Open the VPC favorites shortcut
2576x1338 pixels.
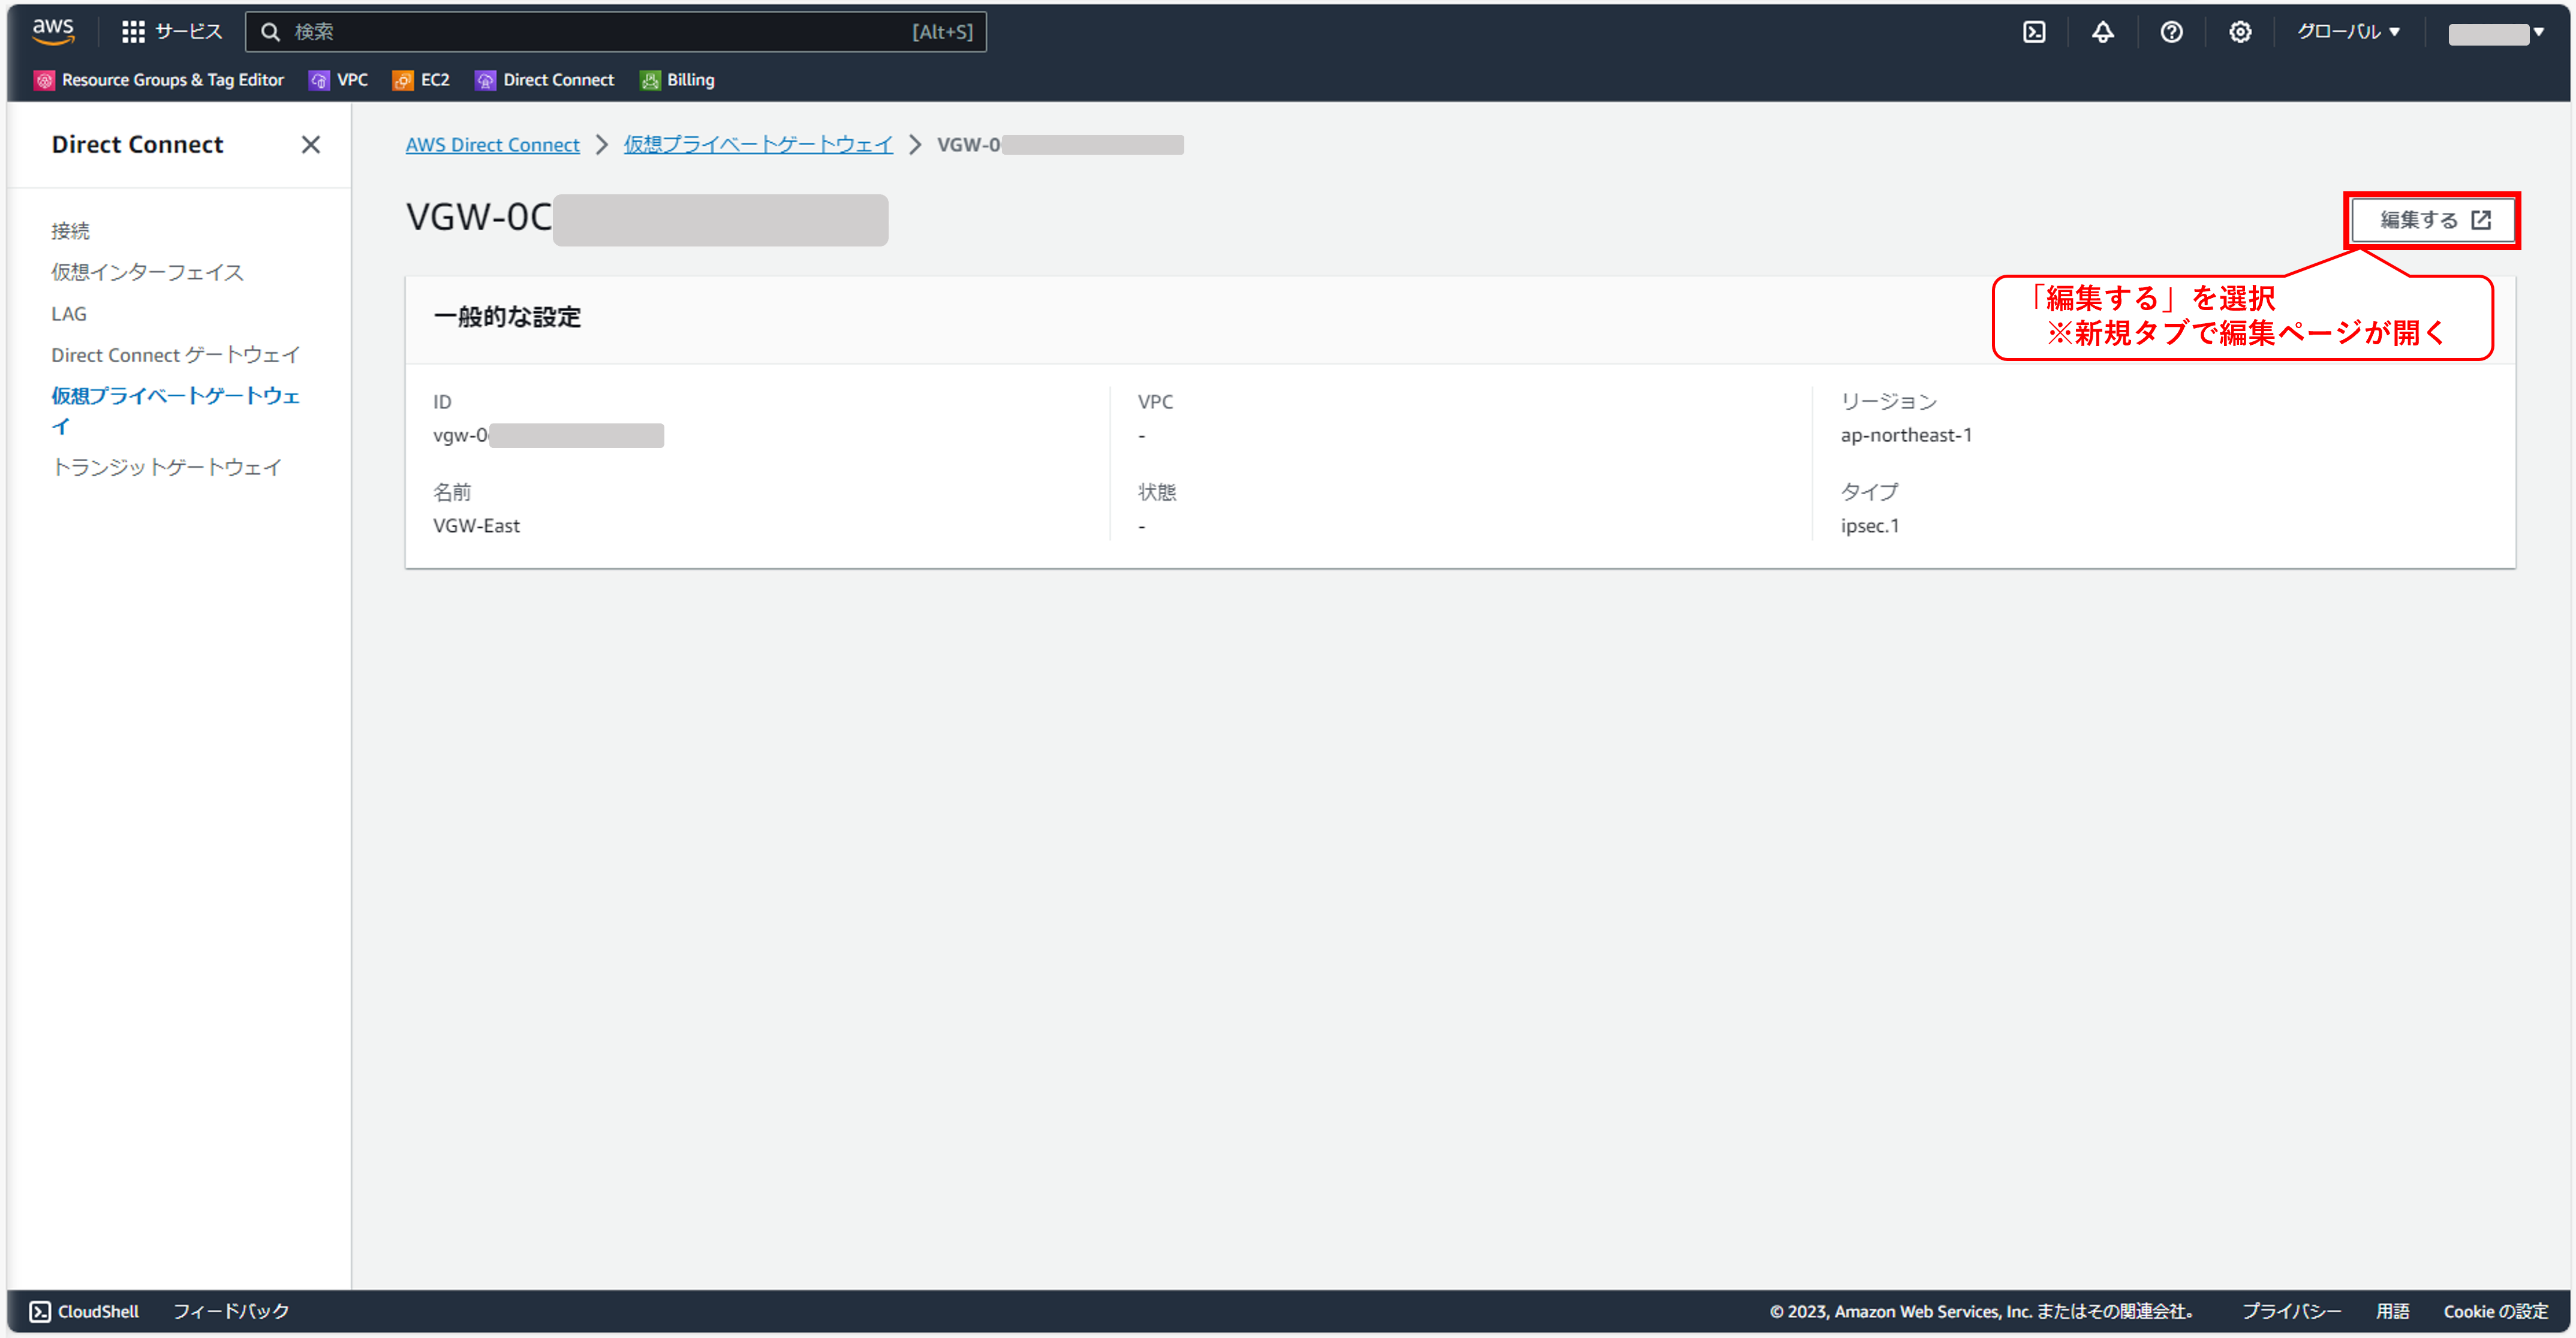coord(339,80)
